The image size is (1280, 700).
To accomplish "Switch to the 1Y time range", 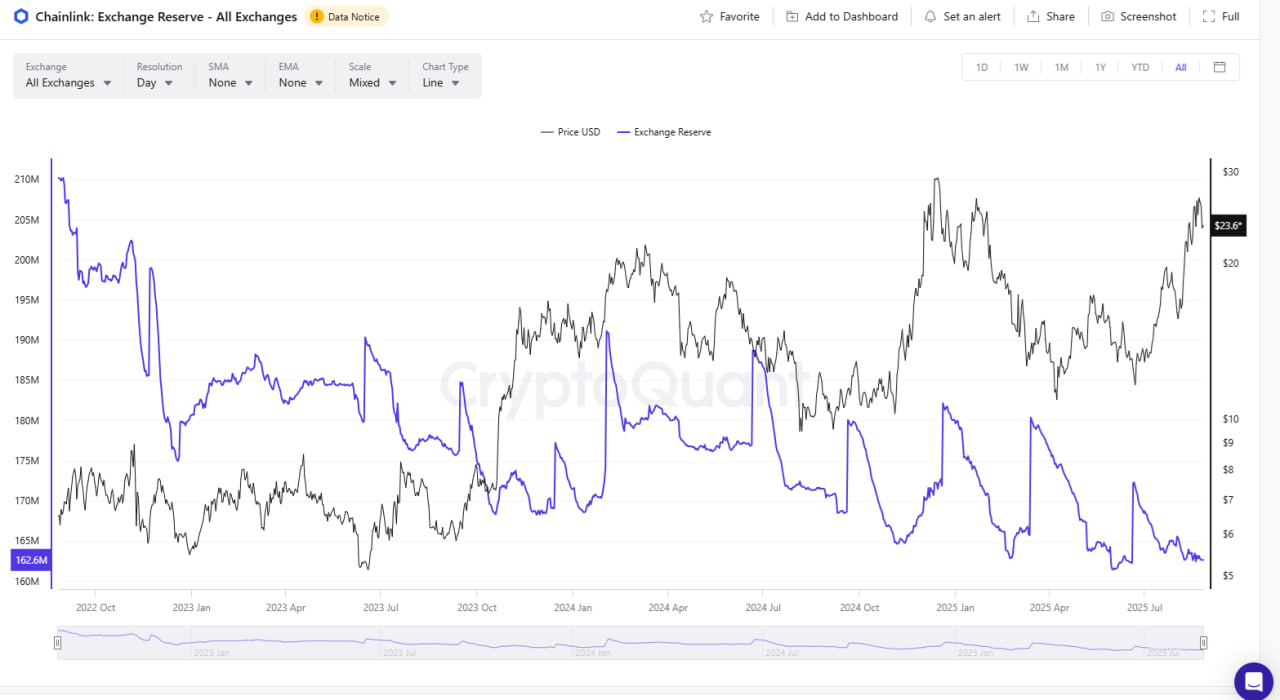I will click(1100, 67).
